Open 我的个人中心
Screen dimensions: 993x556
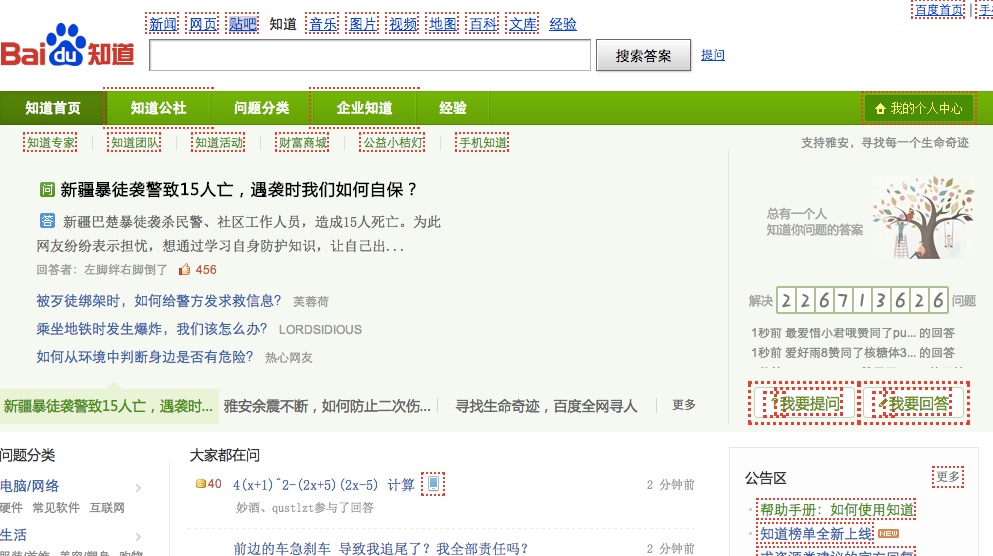(x=919, y=108)
